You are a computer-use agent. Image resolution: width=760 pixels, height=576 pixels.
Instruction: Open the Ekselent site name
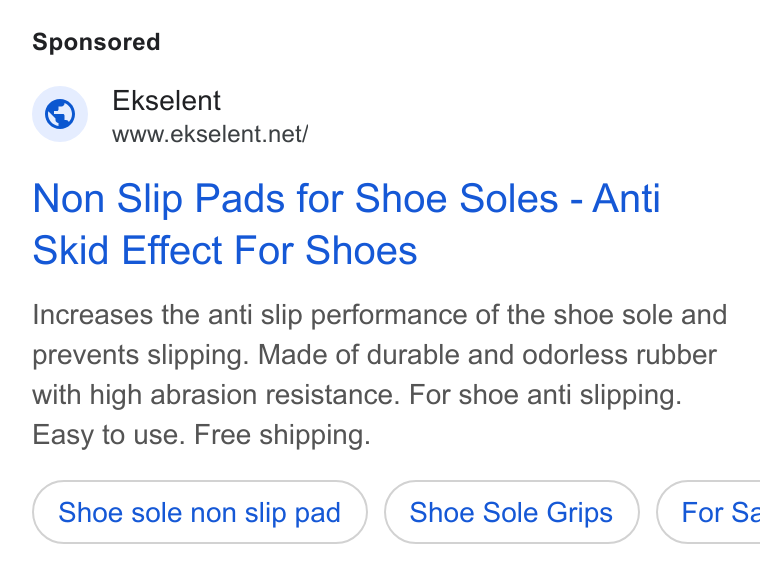tap(166, 101)
